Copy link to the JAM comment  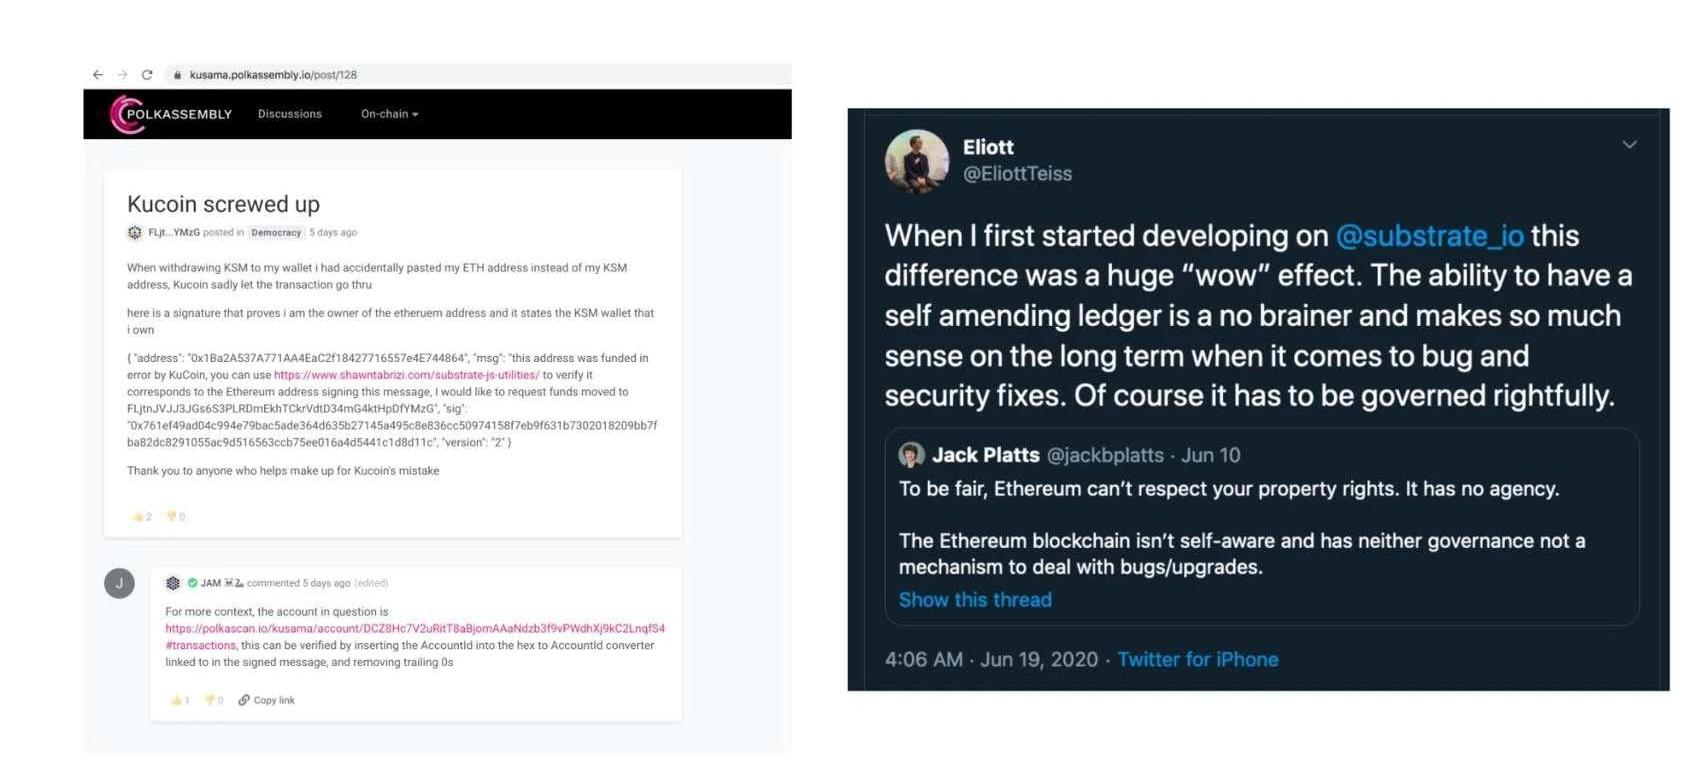(x=267, y=700)
